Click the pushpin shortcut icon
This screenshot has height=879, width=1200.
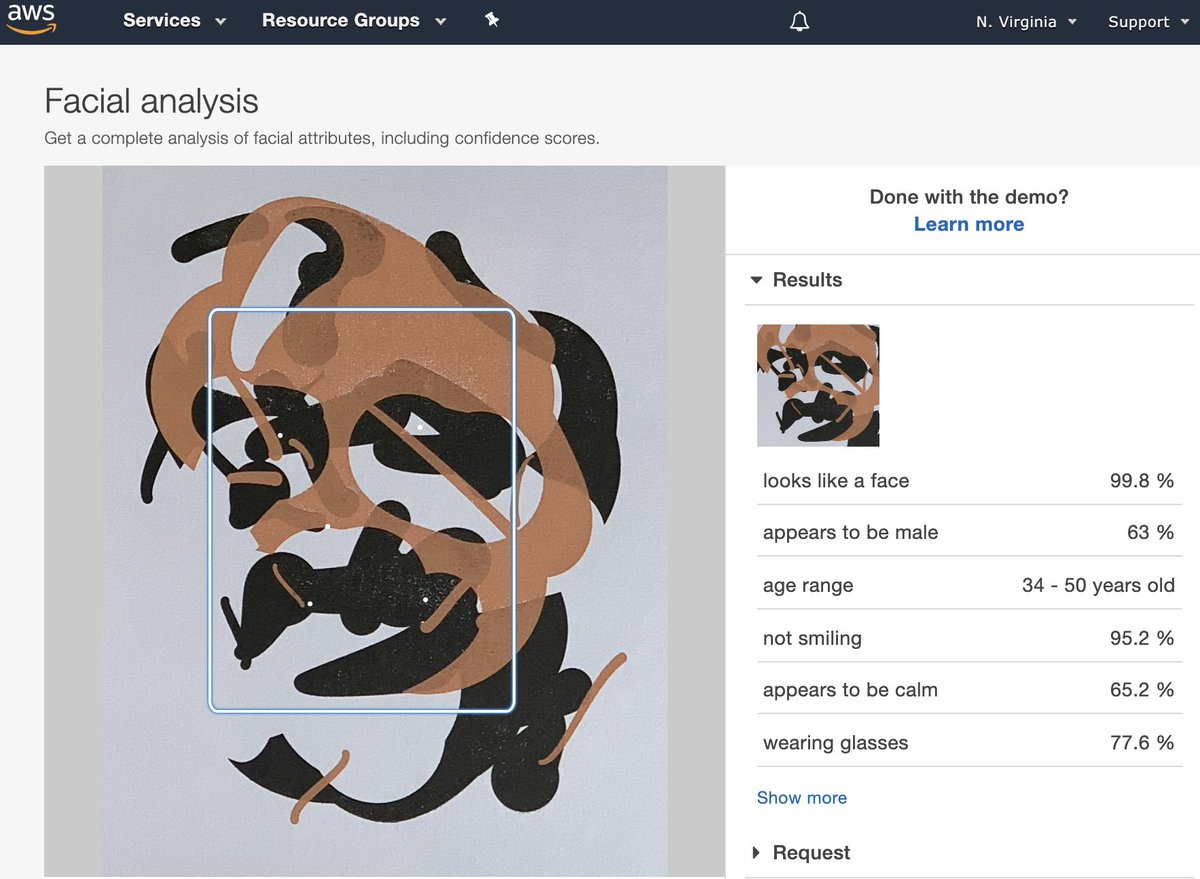pyautogui.click(x=491, y=20)
